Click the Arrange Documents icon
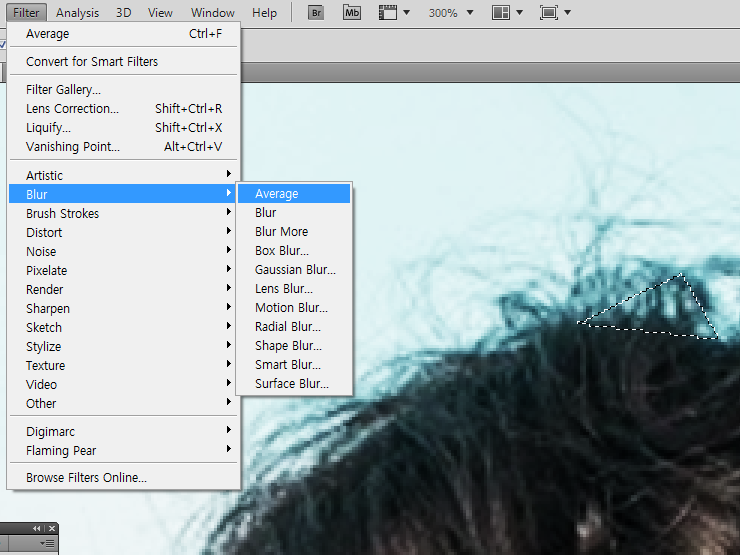This screenshot has width=740, height=555. [501, 13]
